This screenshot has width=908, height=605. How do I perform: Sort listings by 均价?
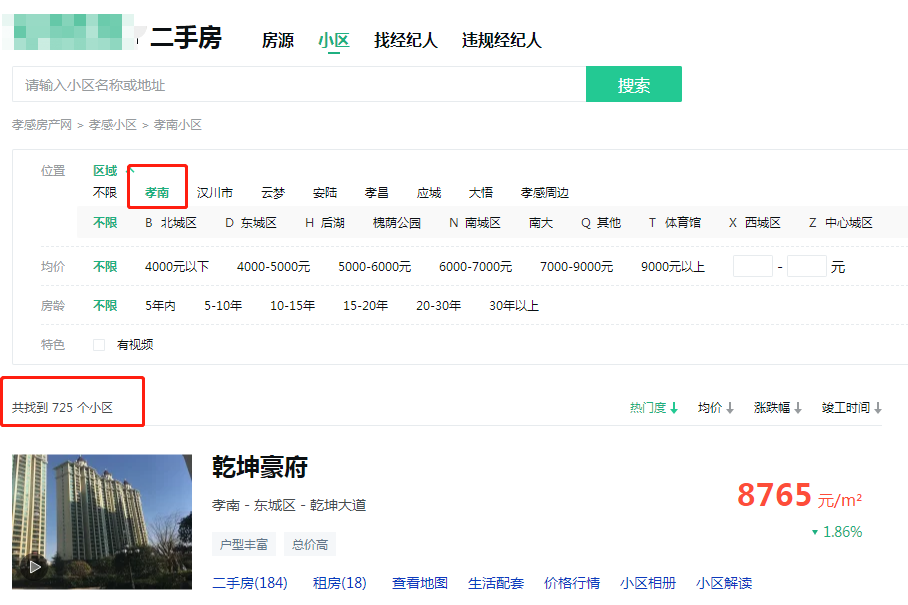(x=716, y=408)
